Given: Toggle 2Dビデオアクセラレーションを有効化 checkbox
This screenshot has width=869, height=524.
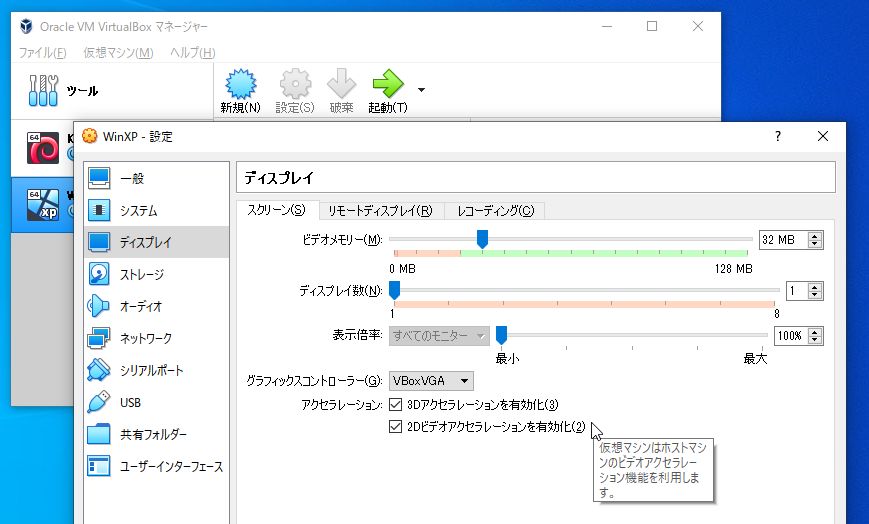Looking at the screenshot, I should tap(395, 426).
